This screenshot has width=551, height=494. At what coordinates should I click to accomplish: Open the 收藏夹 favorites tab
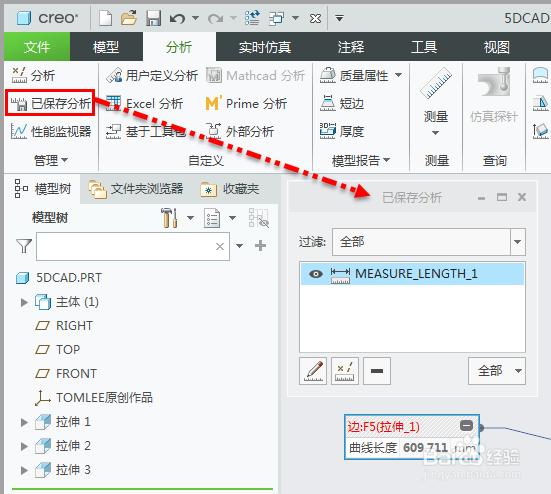230,189
